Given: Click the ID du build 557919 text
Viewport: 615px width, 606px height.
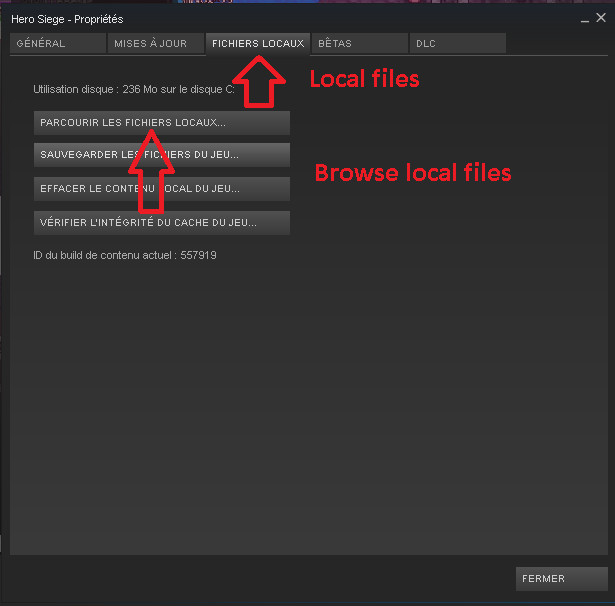Looking at the screenshot, I should tap(125, 255).
